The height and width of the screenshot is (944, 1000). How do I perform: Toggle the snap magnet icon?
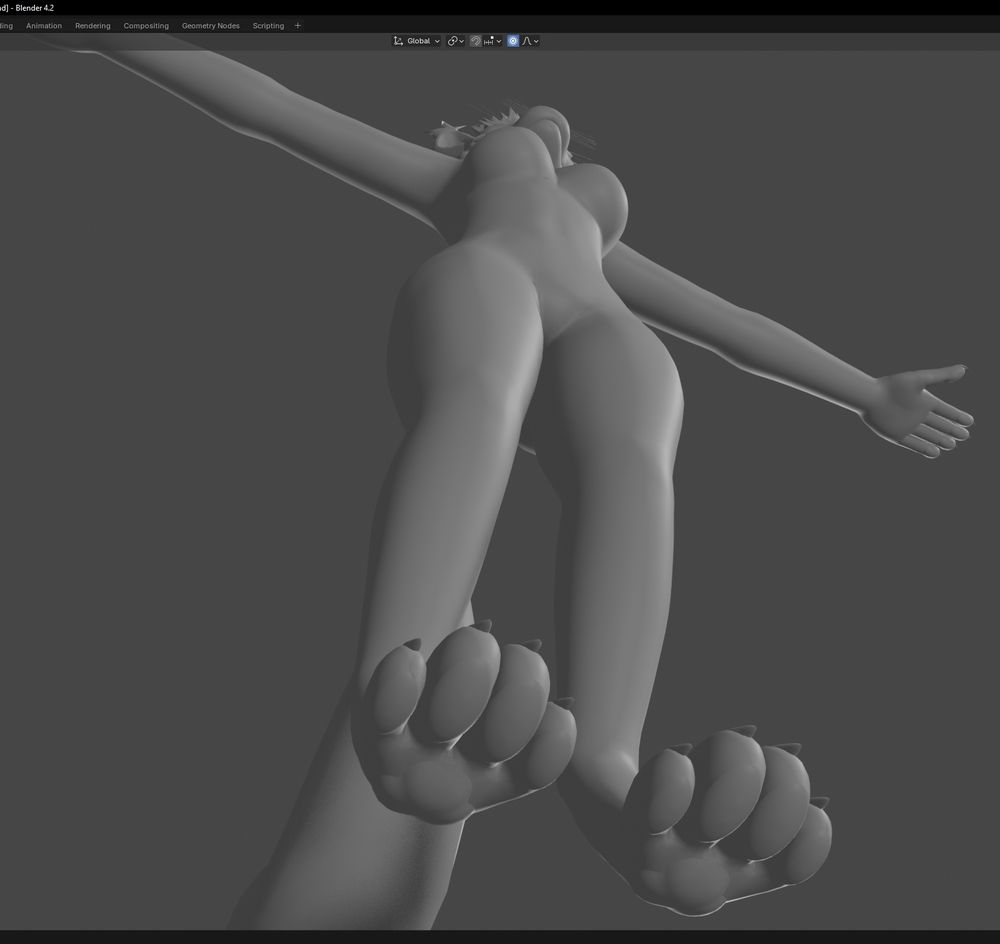476,41
